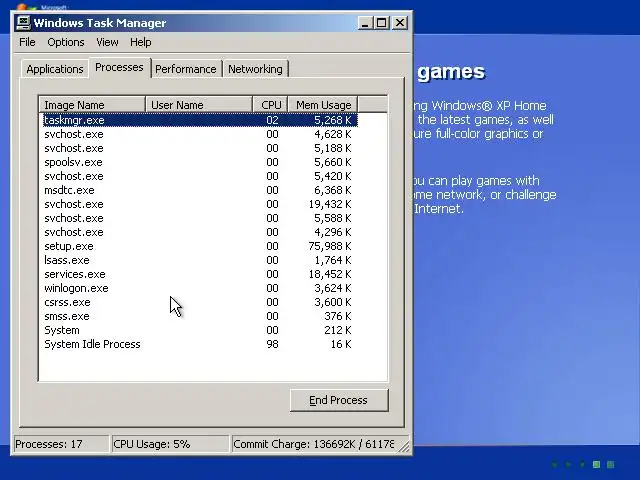Select the msdtc.exe process
The width and height of the screenshot is (640, 480).
tap(200, 190)
